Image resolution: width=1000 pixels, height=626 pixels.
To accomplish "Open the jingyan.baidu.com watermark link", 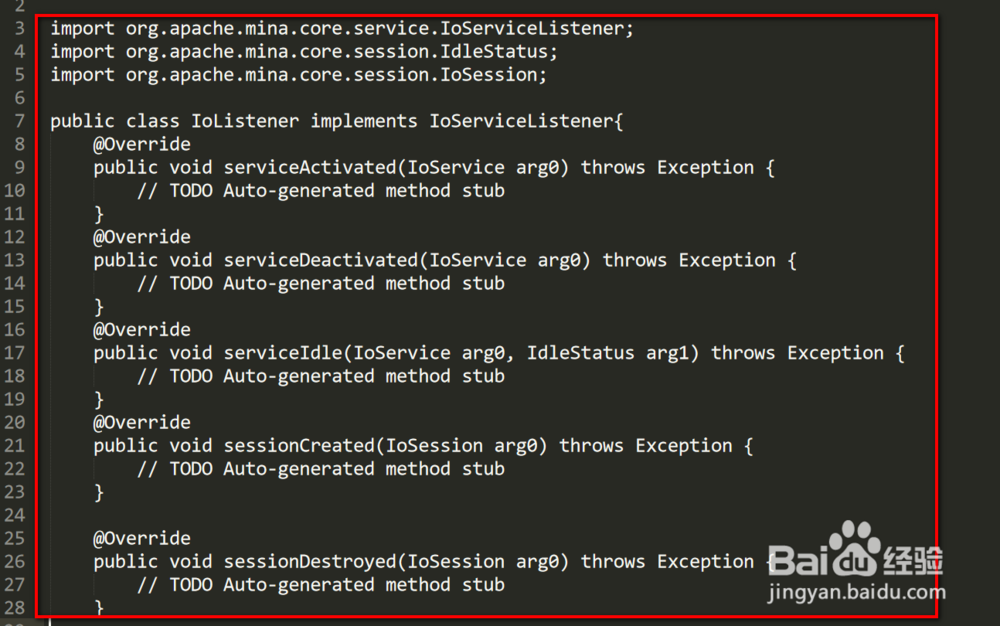I will (x=857, y=592).
